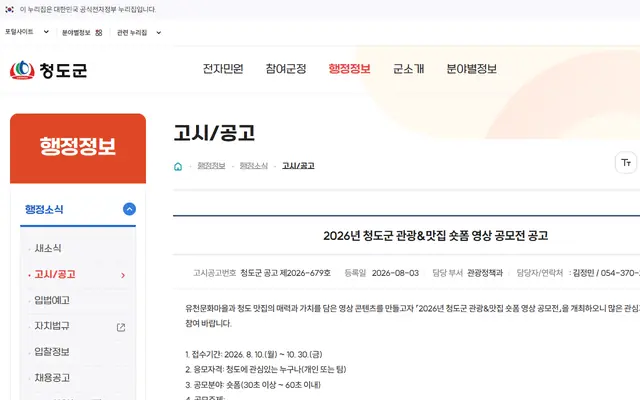The width and height of the screenshot is (640, 400).
Task: Click 행정소식 breadcrumb link
Action: [x=253, y=166]
